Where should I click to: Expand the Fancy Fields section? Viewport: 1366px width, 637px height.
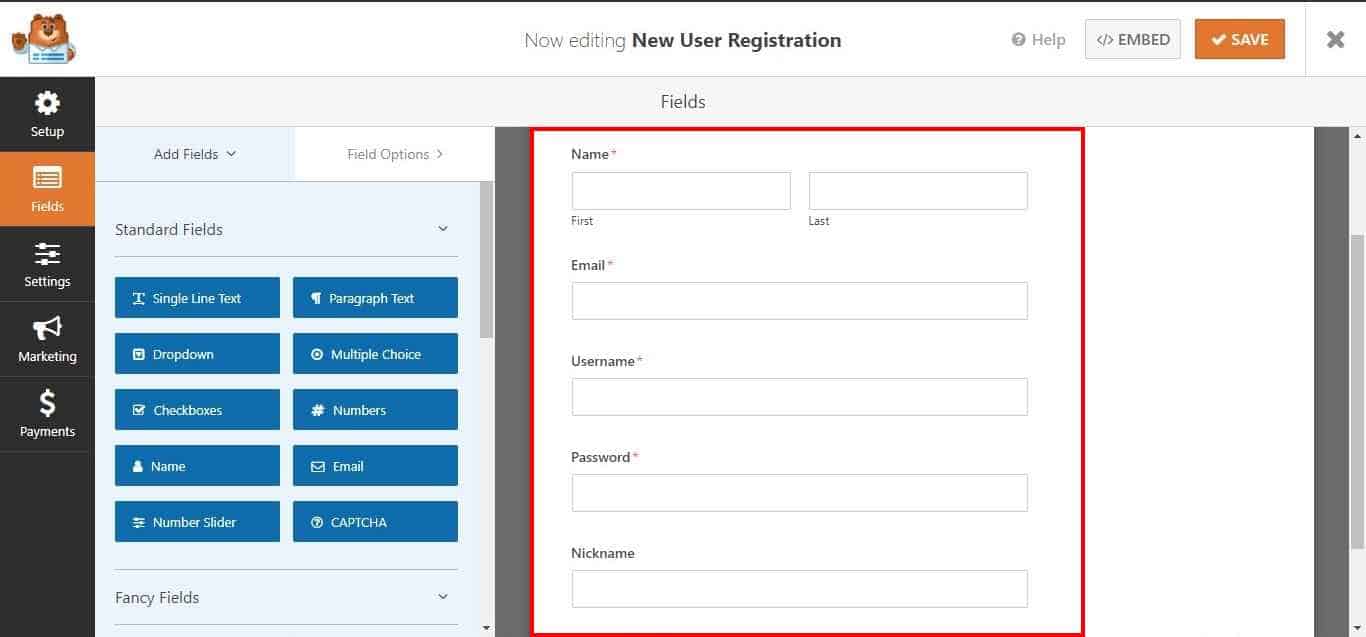443,597
